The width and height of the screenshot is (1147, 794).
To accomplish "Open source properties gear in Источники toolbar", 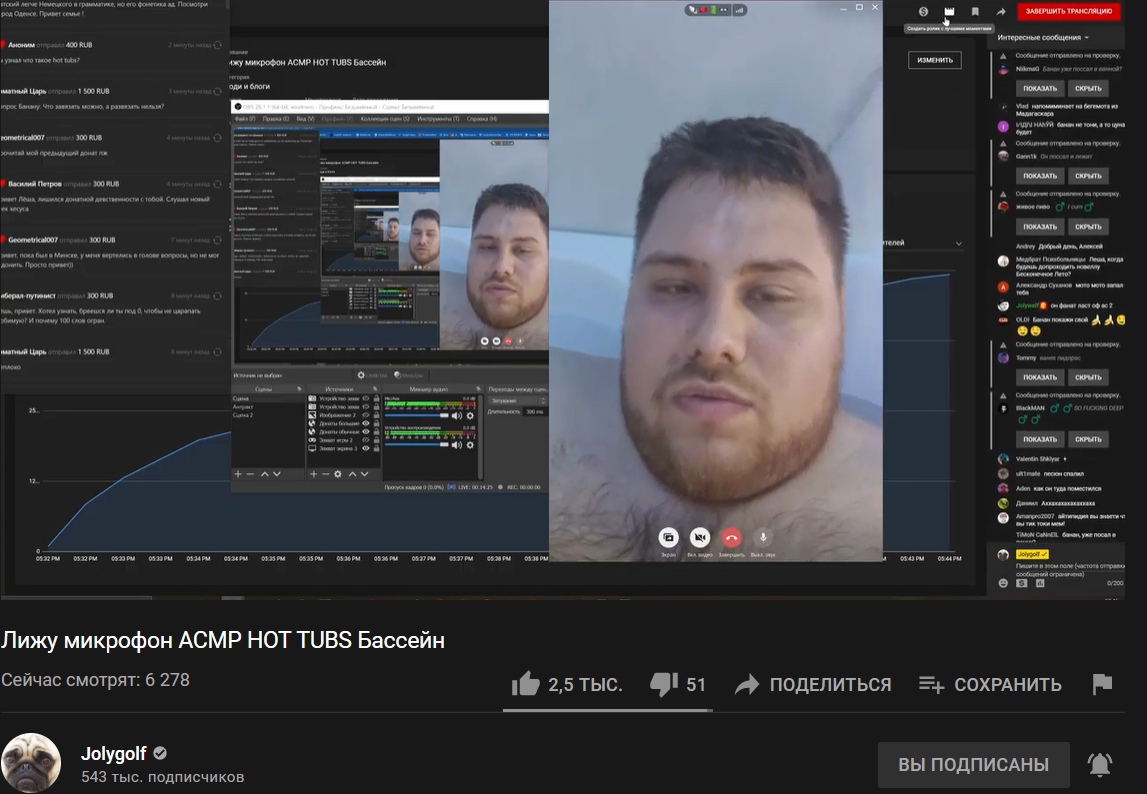I will 338,474.
